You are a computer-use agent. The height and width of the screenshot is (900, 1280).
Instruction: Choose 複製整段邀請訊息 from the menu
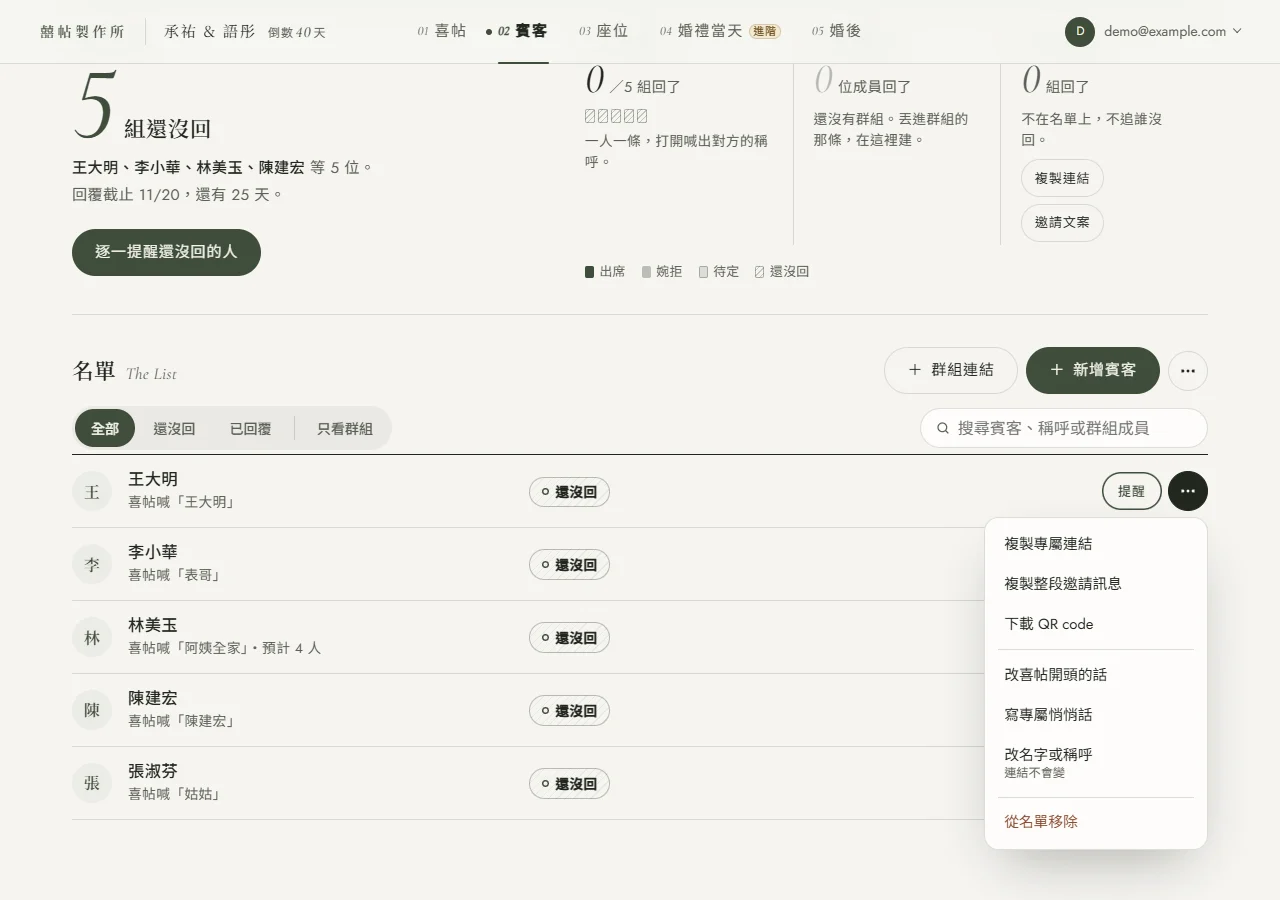tap(1096, 584)
